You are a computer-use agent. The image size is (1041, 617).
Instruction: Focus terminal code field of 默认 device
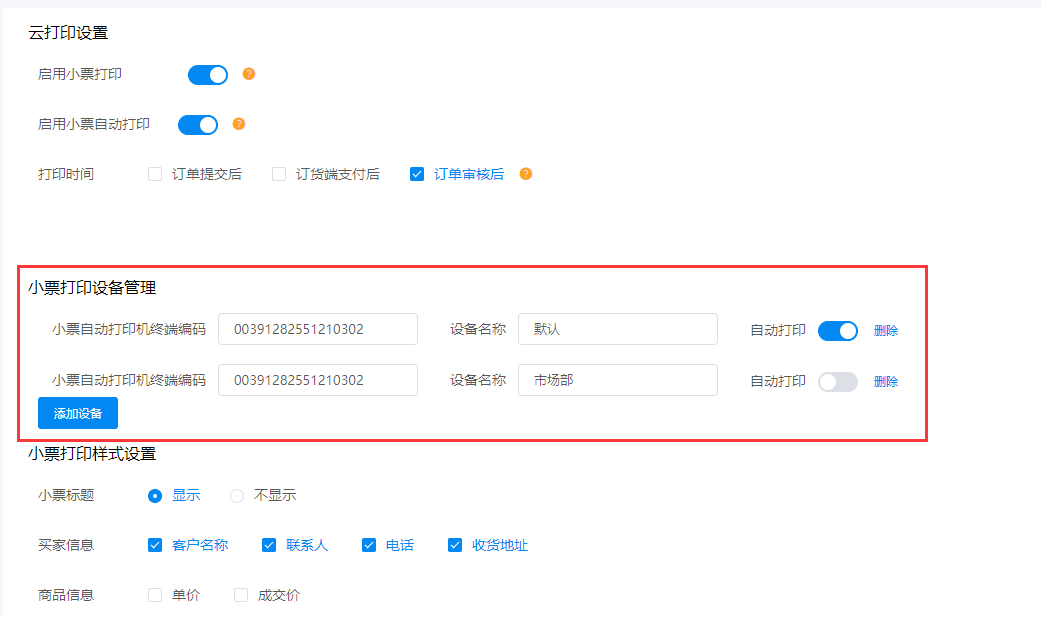click(x=317, y=329)
